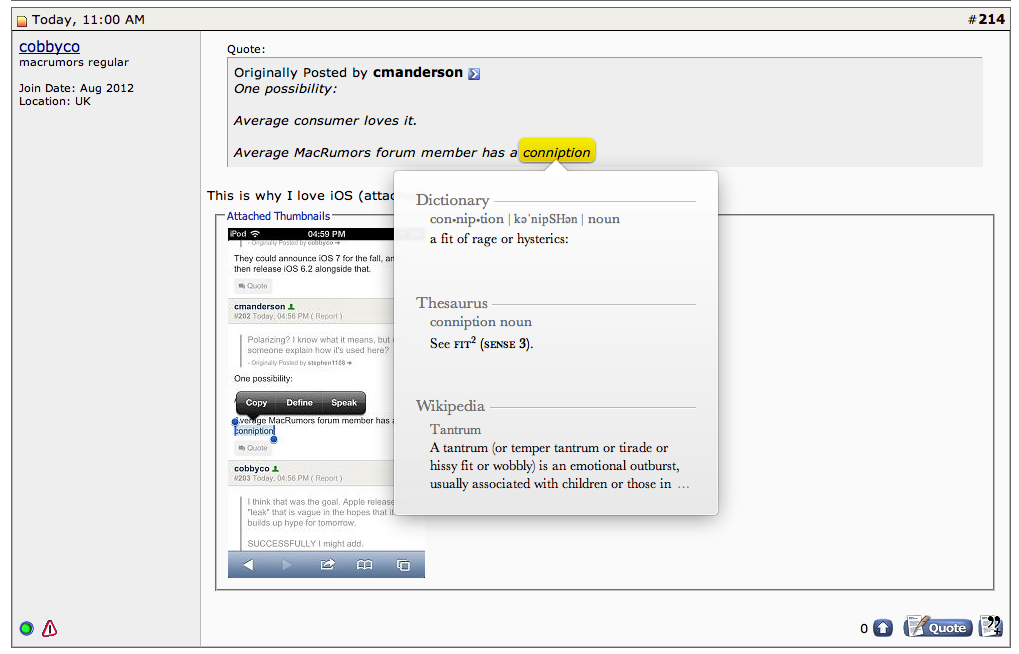Image resolution: width=1019 pixels, height=654 pixels.
Task: Click the 'Average consumer loves it.' quoted line
Action: point(325,120)
